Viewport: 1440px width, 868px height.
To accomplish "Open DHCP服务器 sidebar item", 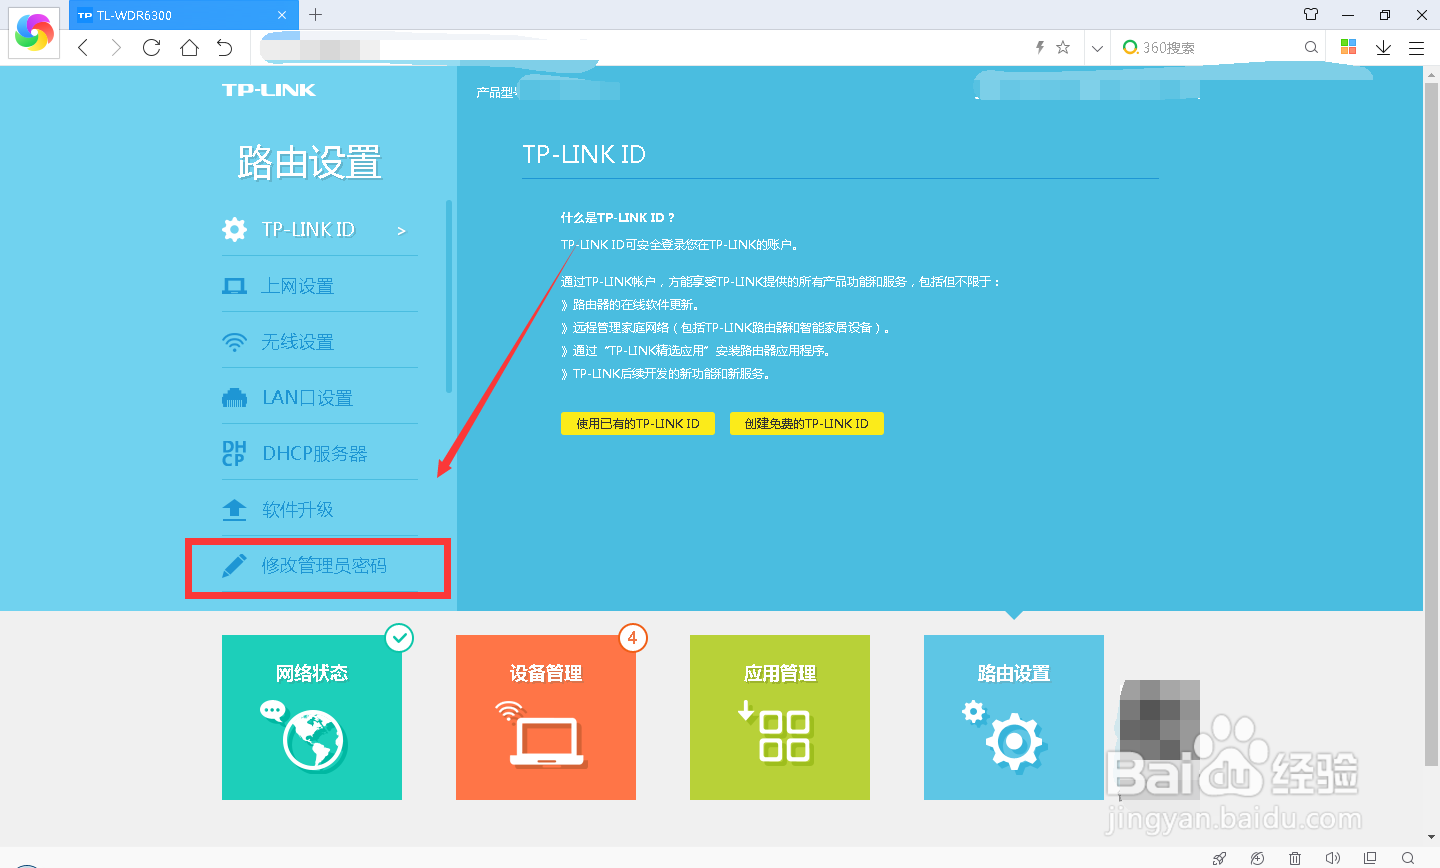I will pyautogui.click(x=320, y=454).
